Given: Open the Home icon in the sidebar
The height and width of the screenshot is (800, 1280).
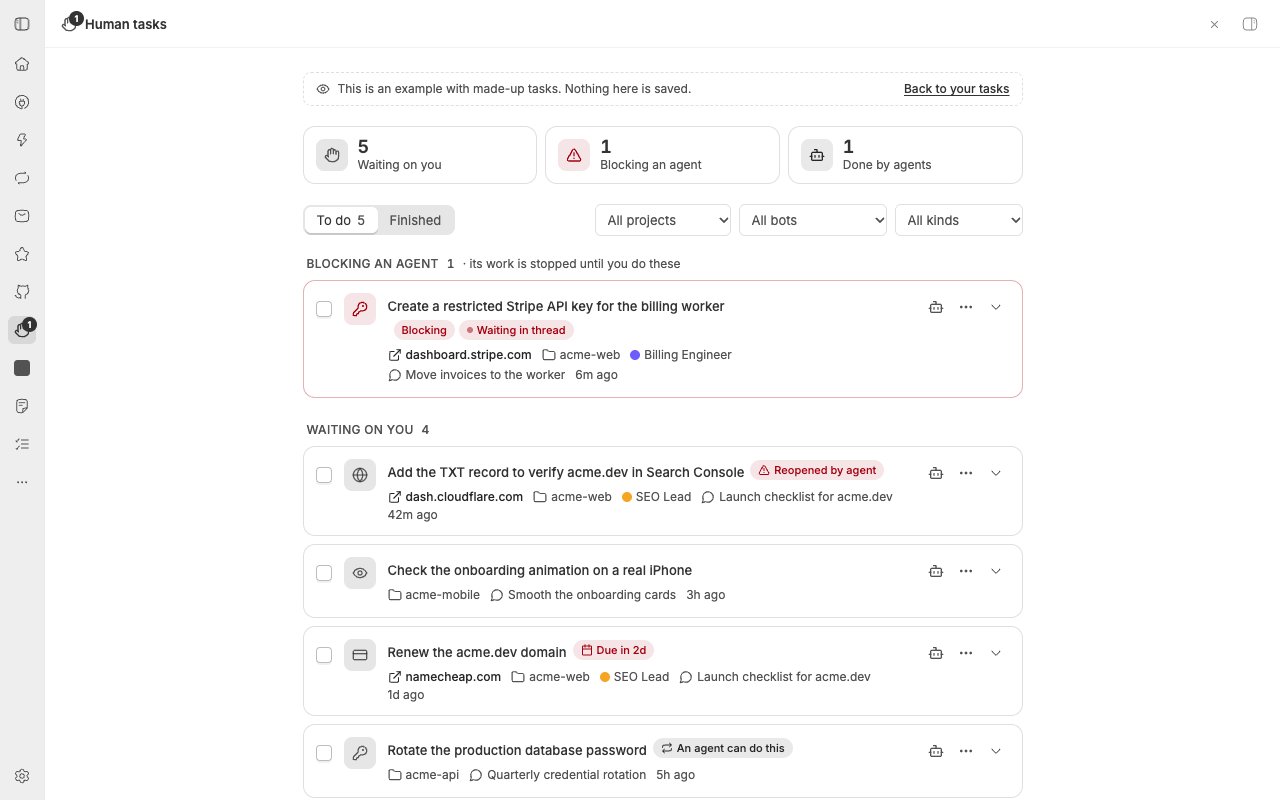Looking at the screenshot, I should (22, 64).
